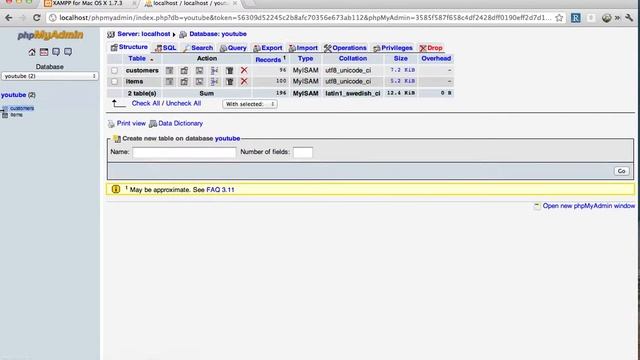Bookmark page with the star icon
The height and width of the screenshot is (360, 640).
tap(559, 18)
